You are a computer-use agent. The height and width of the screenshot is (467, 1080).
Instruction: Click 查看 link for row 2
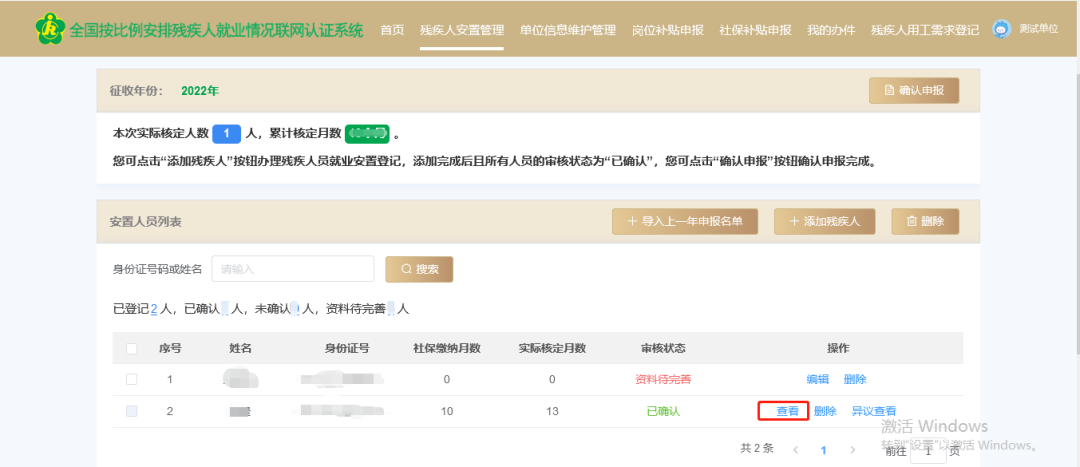(x=787, y=411)
